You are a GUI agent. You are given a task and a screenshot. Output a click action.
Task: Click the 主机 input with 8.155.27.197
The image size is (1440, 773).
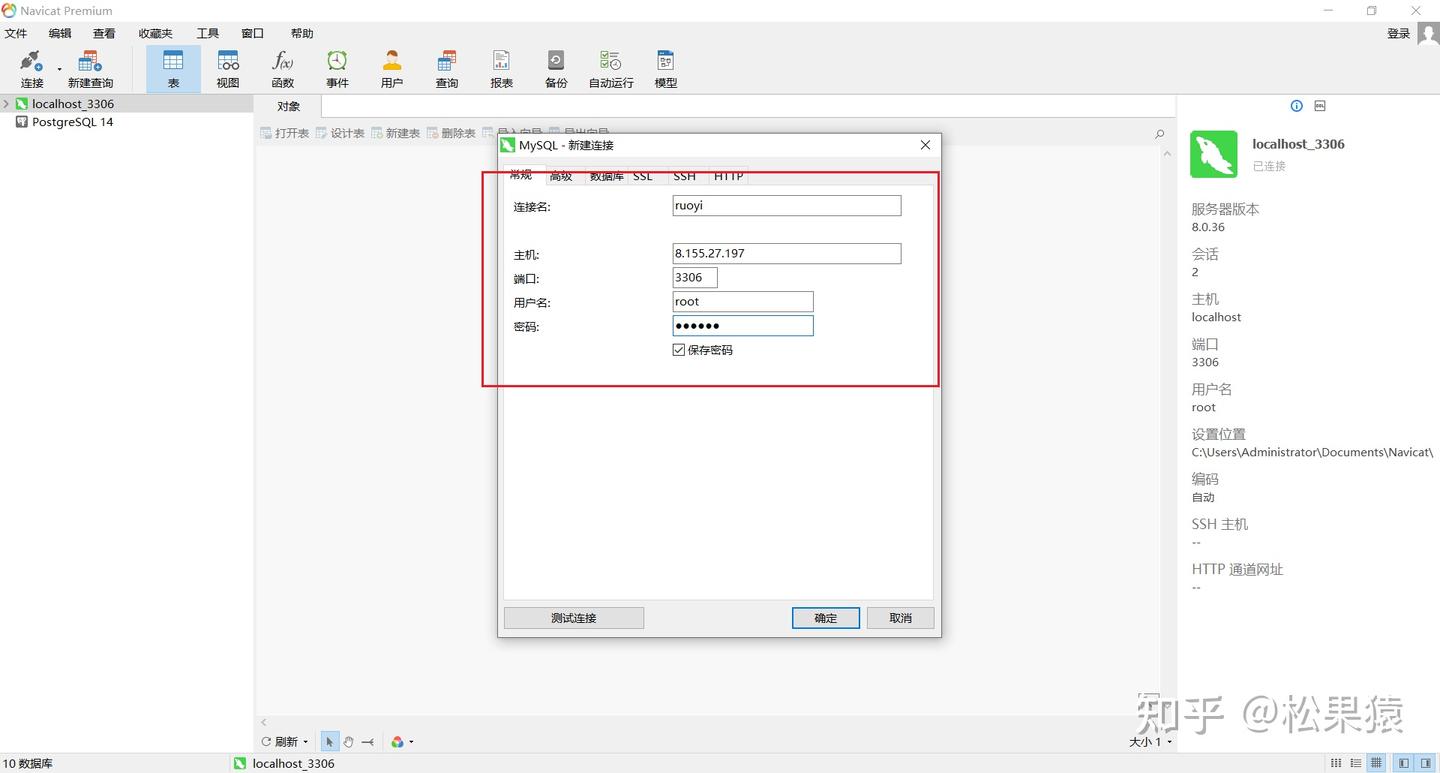tap(787, 253)
